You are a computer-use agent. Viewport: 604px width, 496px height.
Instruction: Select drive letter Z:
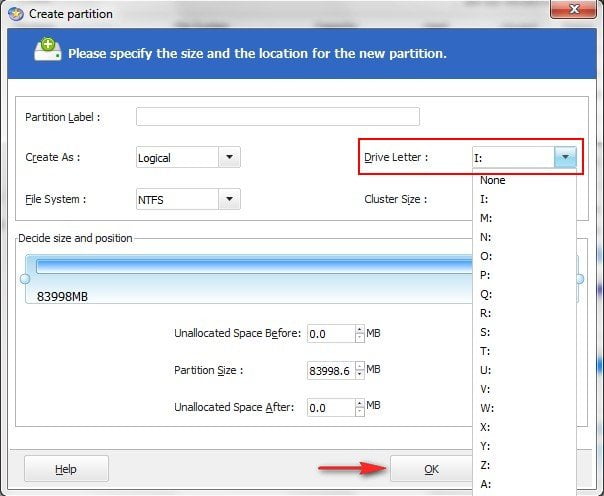coord(487,464)
